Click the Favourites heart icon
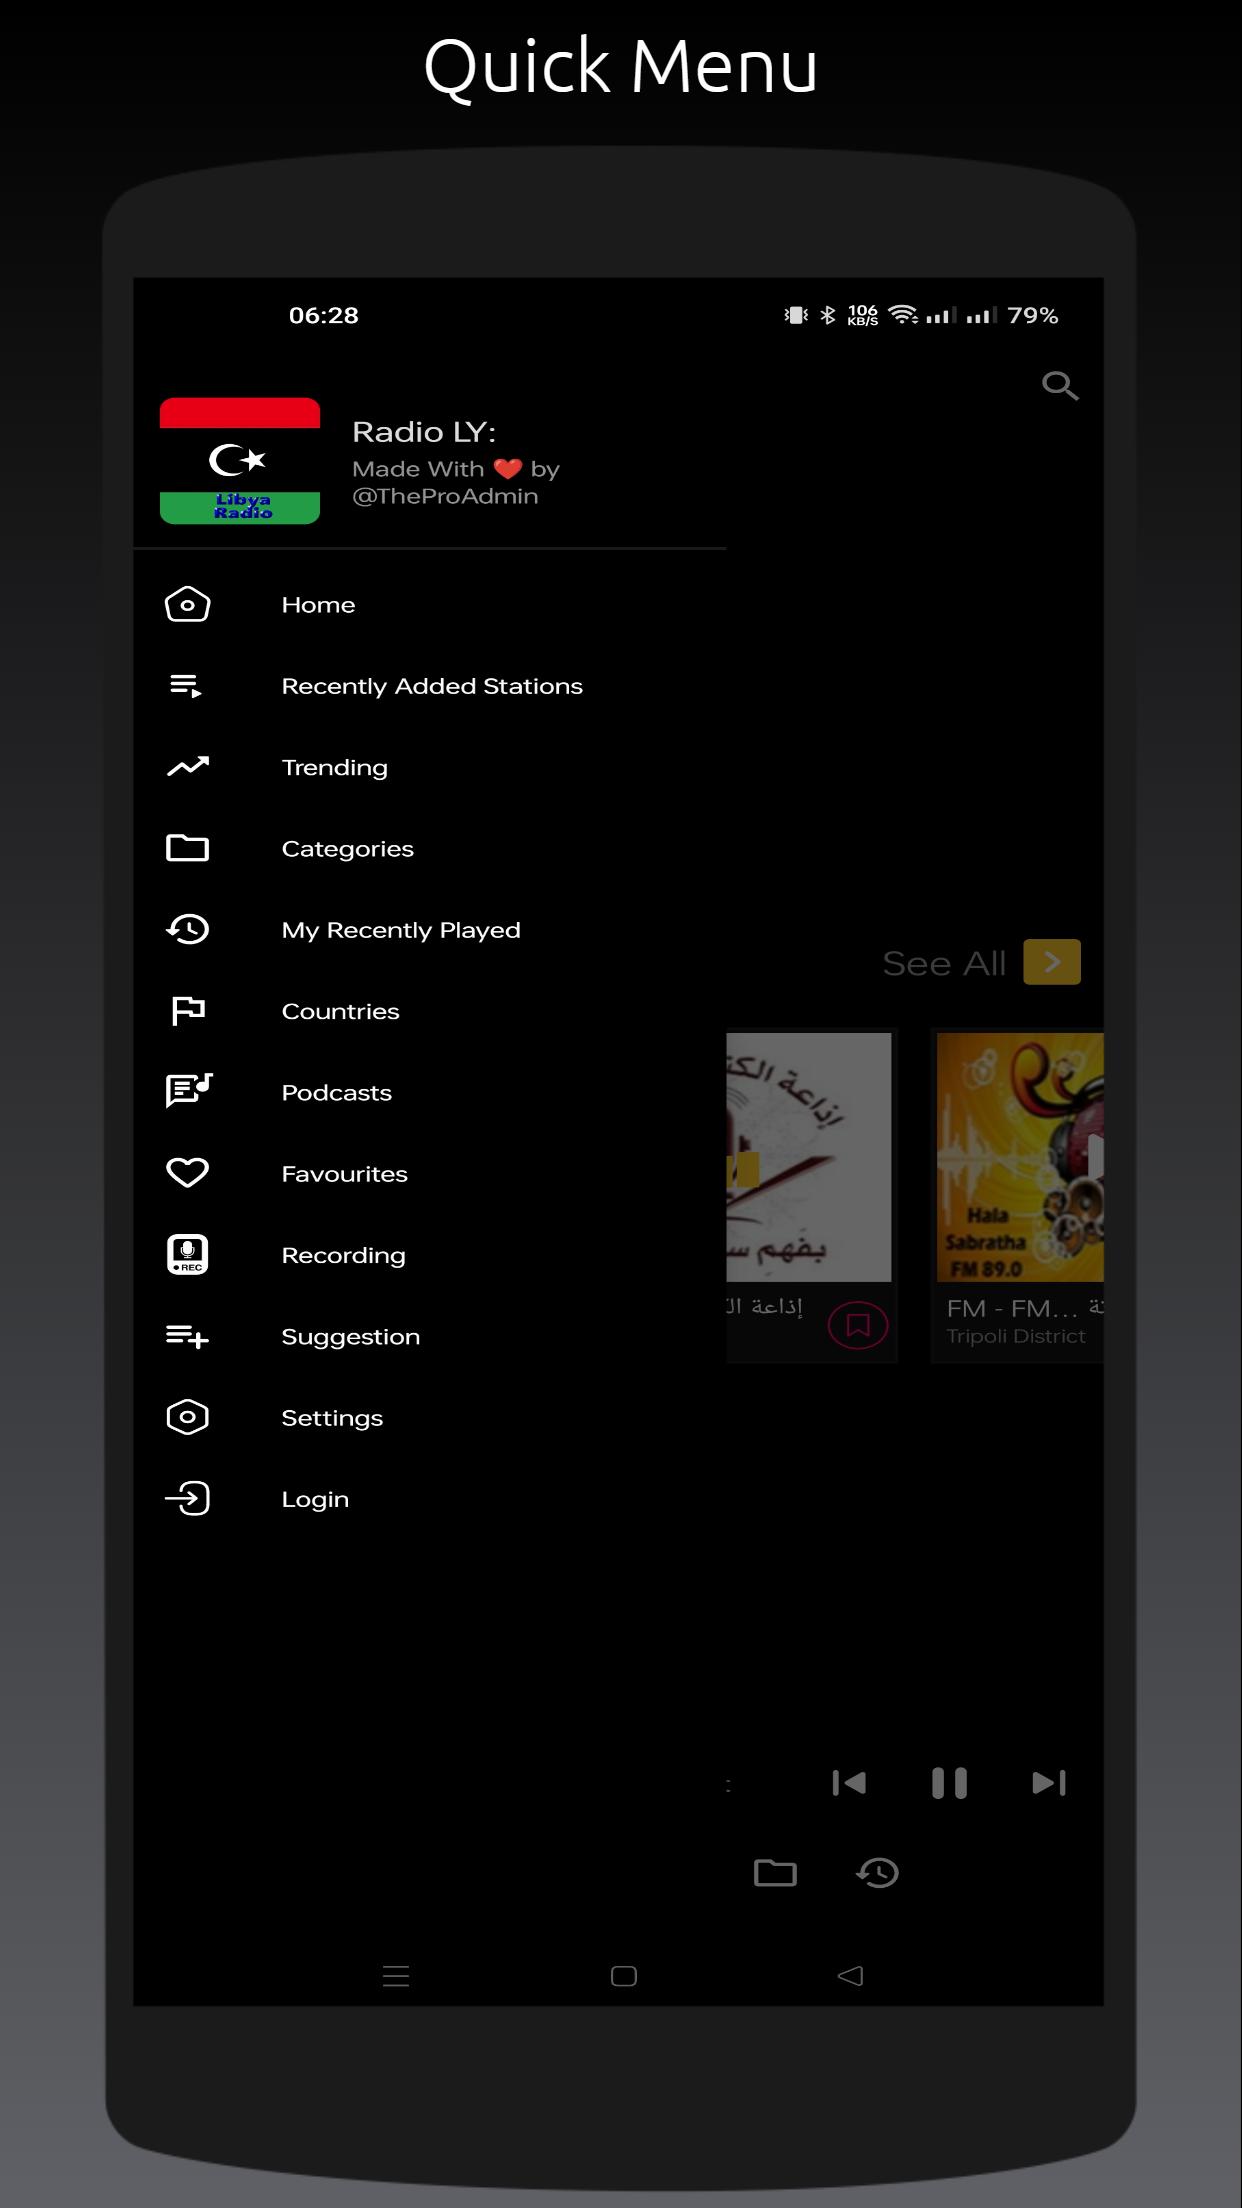This screenshot has width=1242, height=2208. 187,1173
